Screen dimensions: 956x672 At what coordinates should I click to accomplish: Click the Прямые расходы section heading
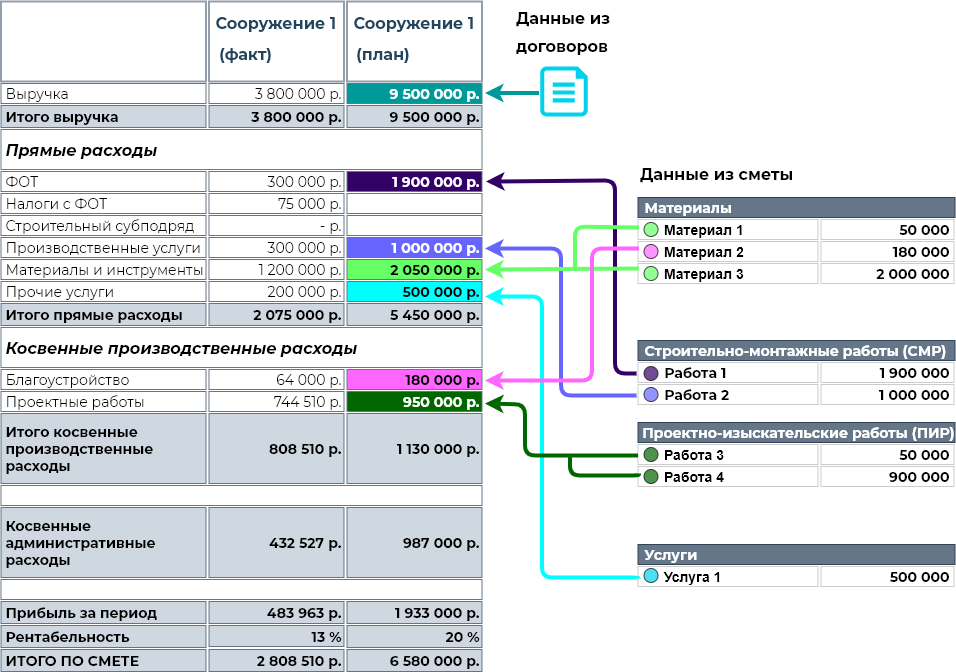(241, 150)
